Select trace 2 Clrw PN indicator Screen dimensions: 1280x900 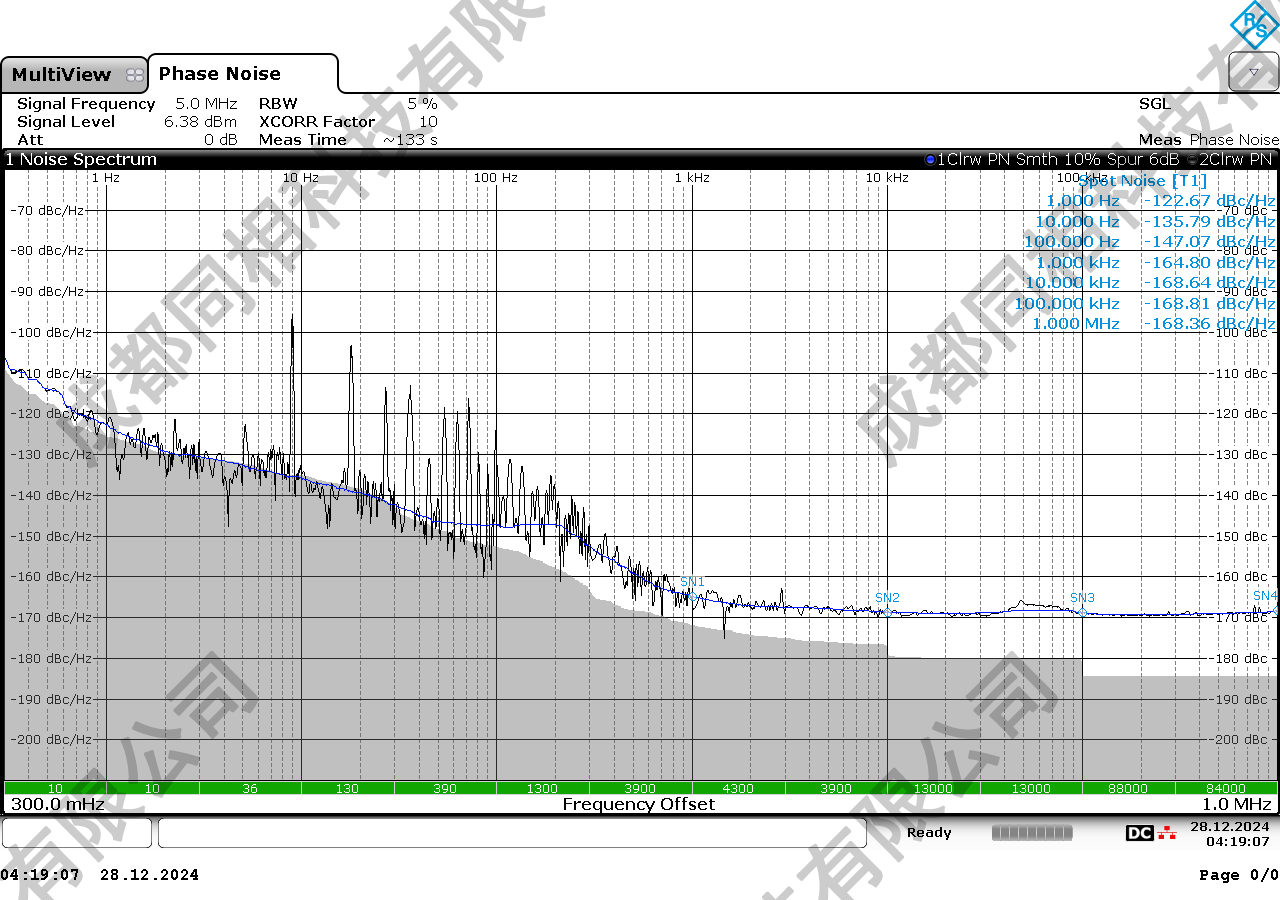(1236, 159)
